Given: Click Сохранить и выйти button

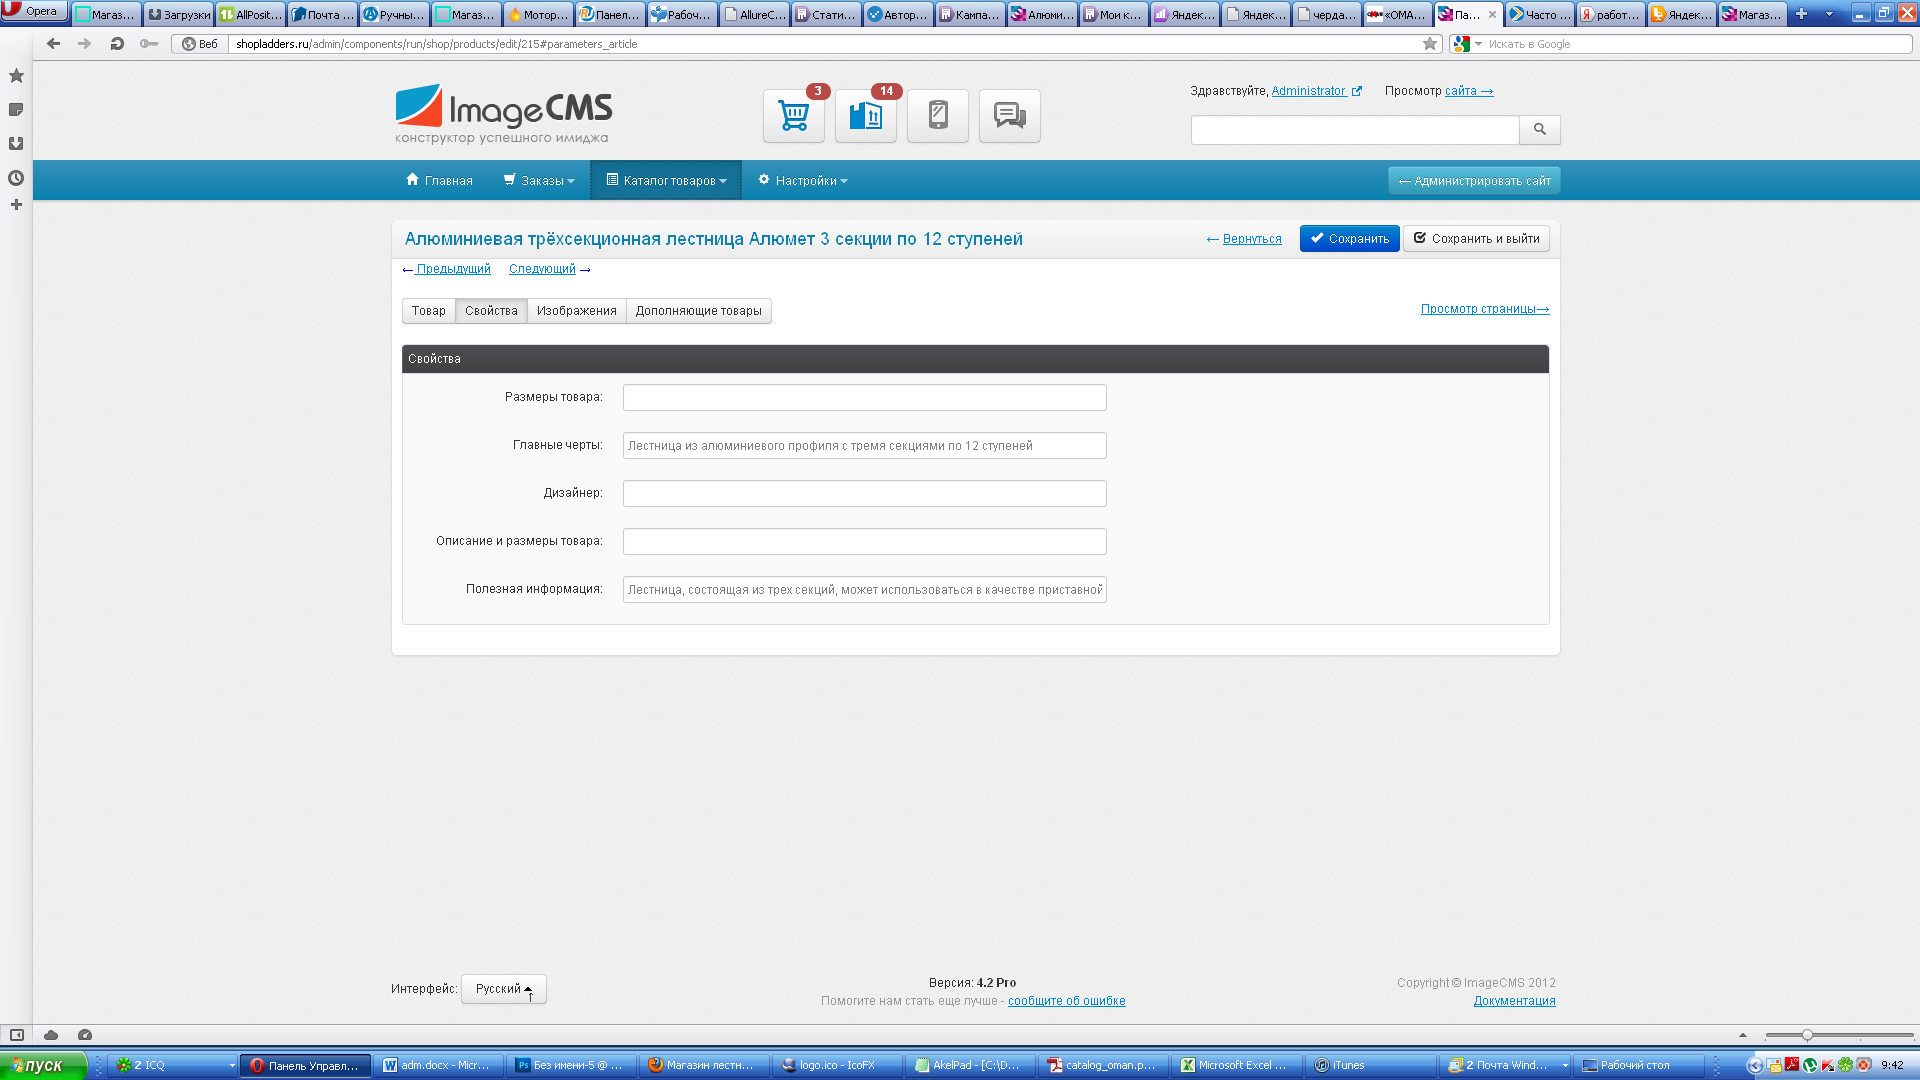Looking at the screenshot, I should [x=1476, y=239].
